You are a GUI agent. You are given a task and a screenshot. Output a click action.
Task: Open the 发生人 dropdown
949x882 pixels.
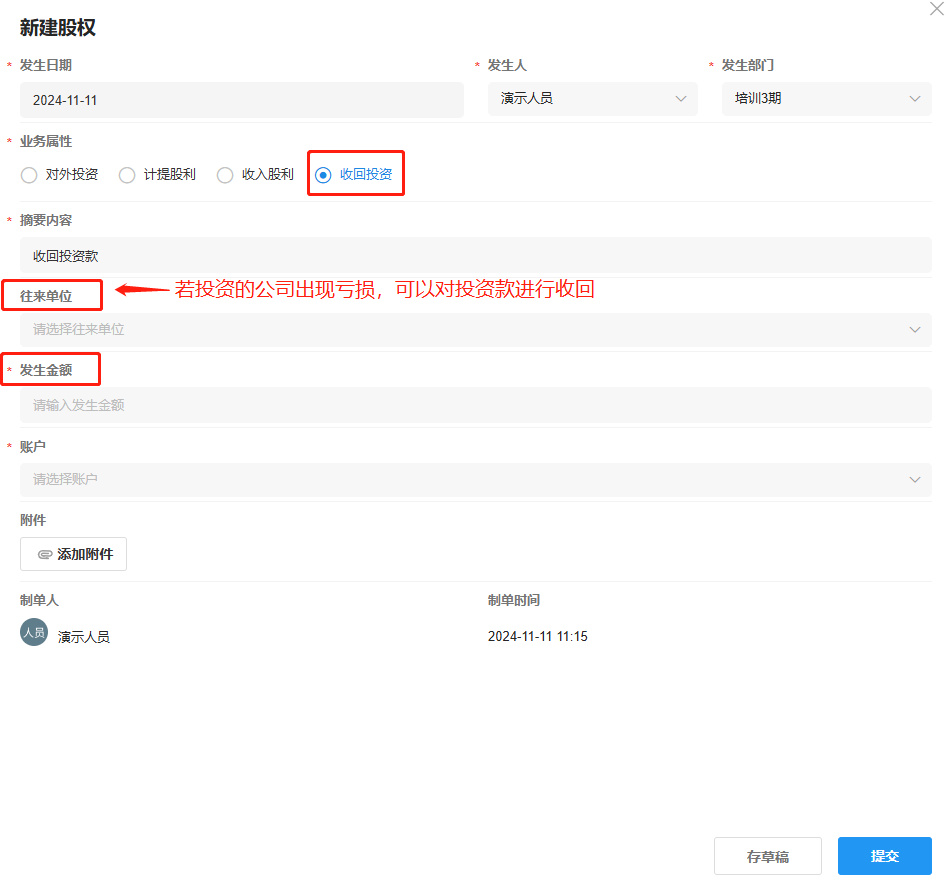tap(592, 99)
